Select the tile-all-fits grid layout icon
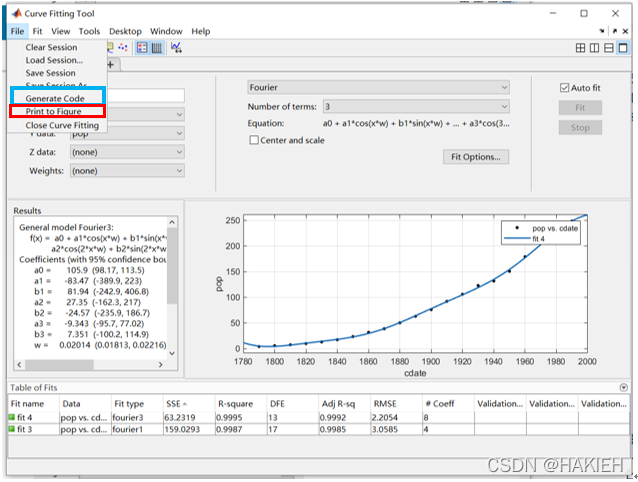The image size is (638, 482). [580, 48]
